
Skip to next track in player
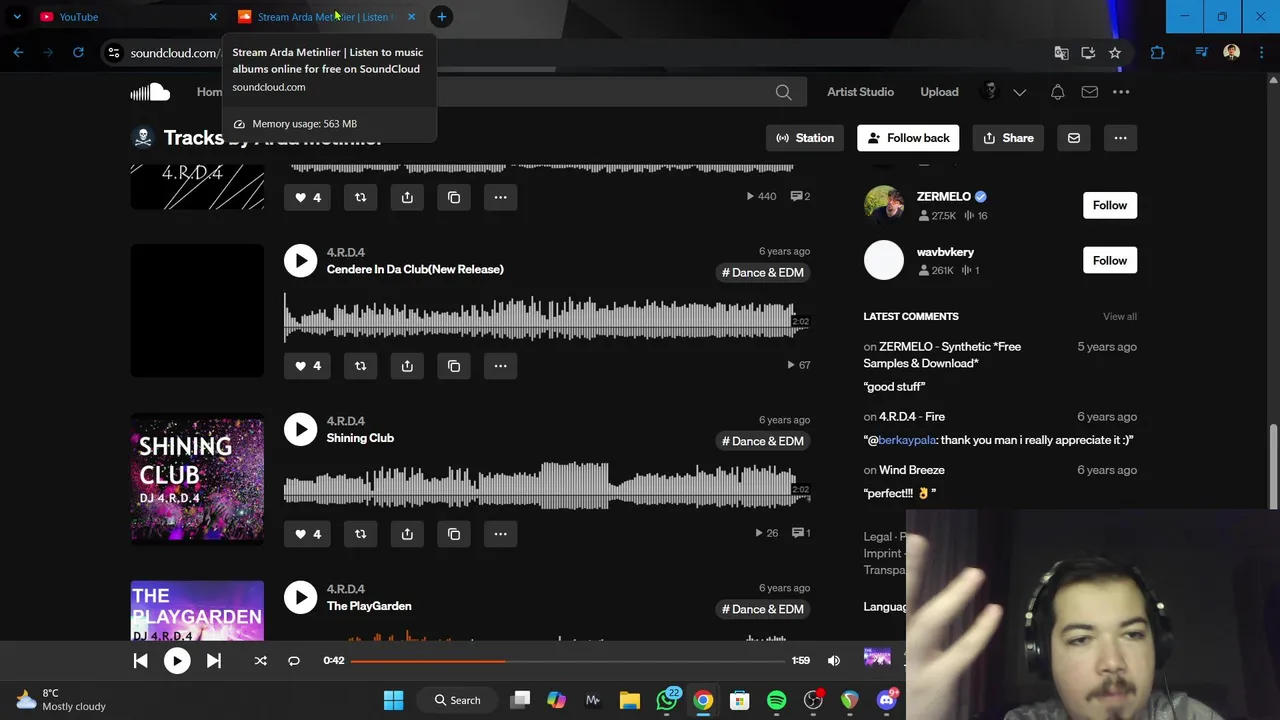click(x=213, y=660)
